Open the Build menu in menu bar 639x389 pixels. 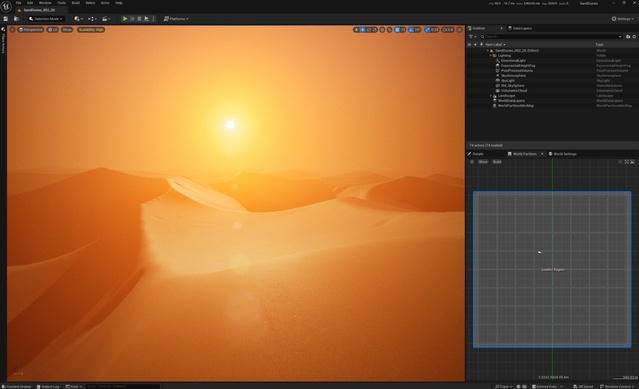tap(75, 3)
